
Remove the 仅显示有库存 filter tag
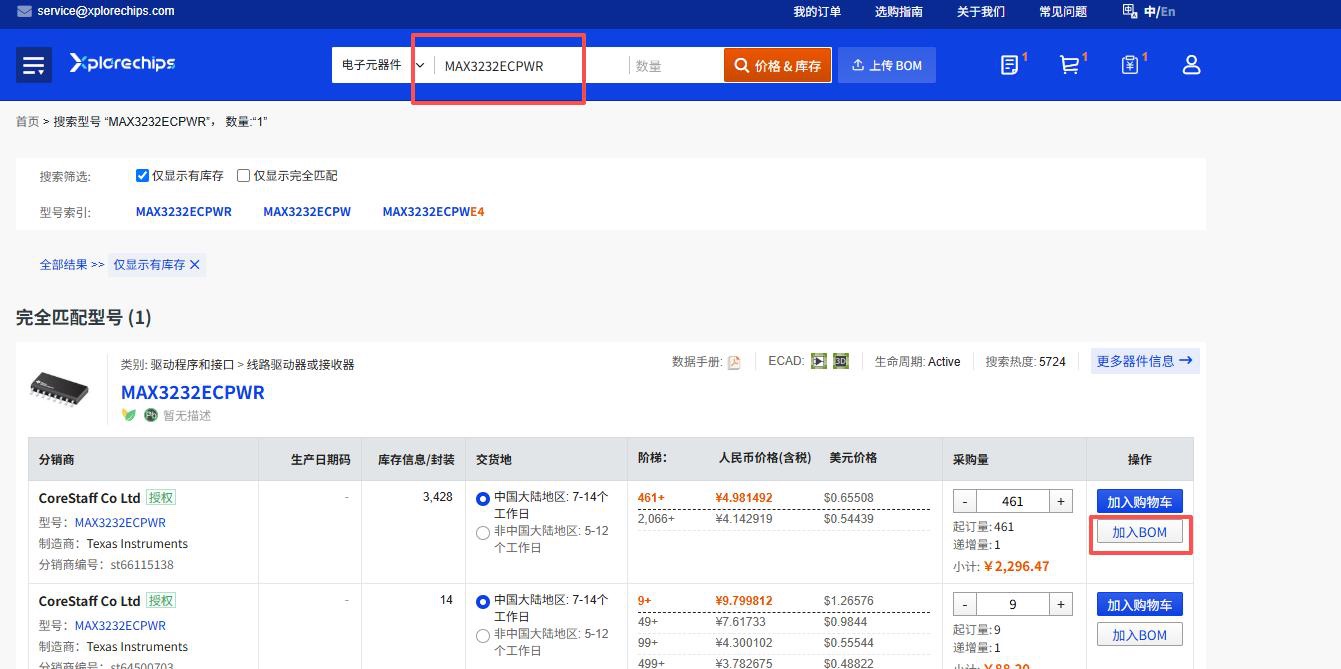point(195,265)
